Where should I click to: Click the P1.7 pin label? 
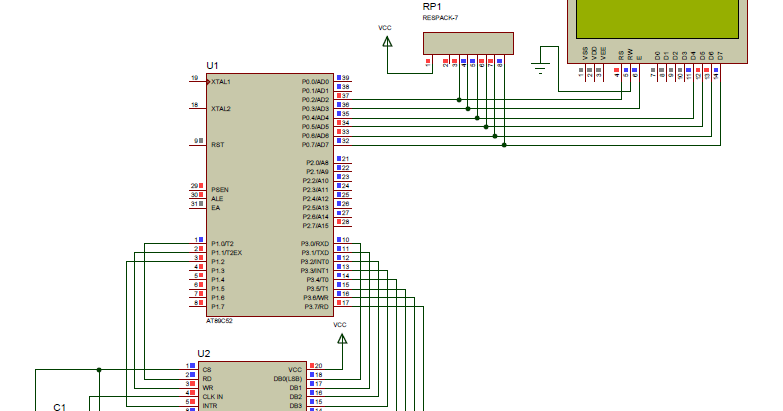(218, 307)
